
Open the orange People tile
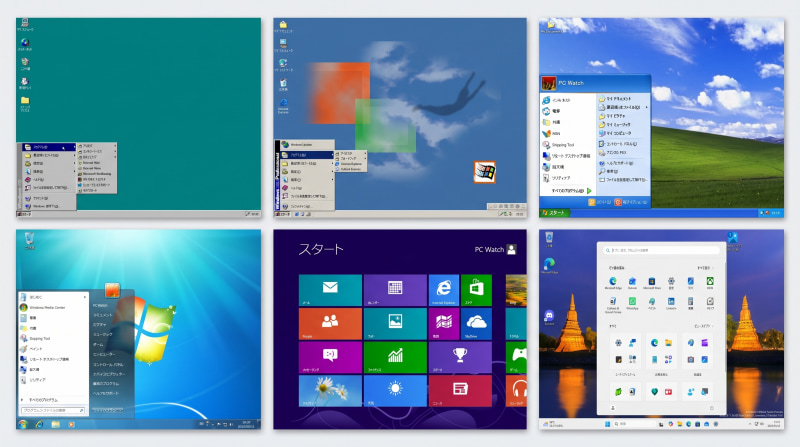coord(330,324)
